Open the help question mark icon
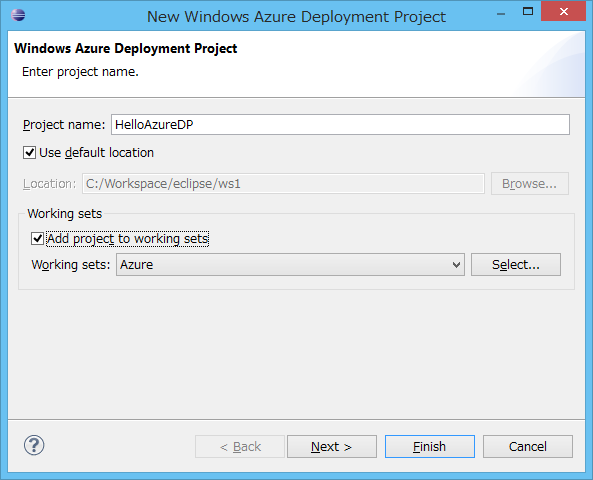Screen dimensions: 593x480 tap(34, 445)
